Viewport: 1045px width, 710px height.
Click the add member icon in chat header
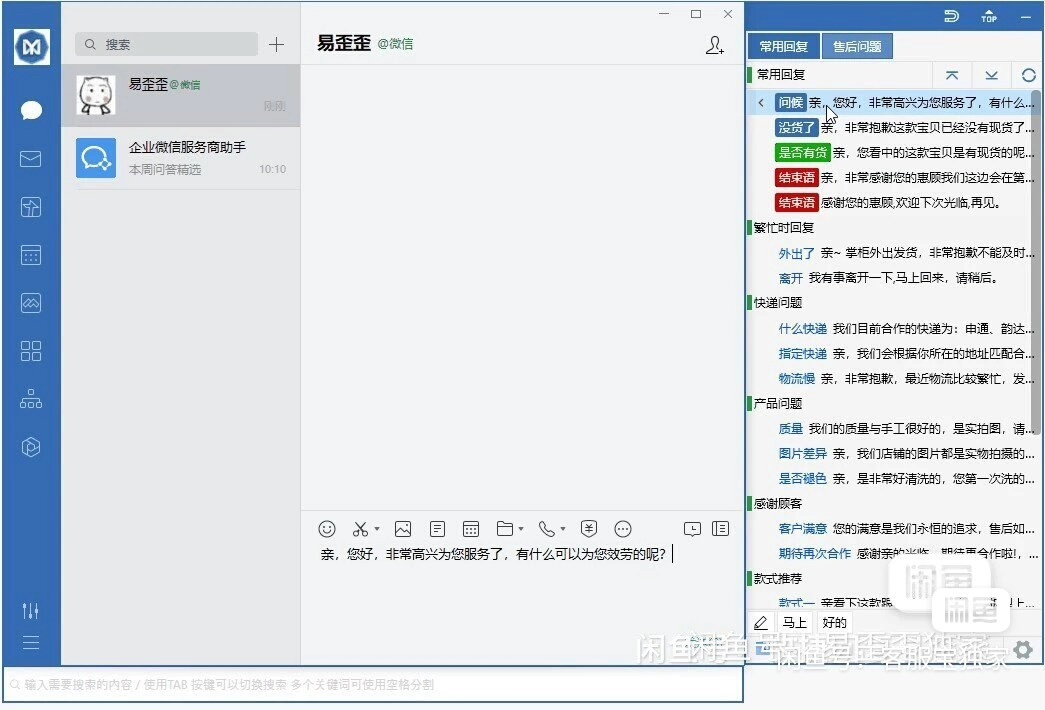click(x=714, y=45)
